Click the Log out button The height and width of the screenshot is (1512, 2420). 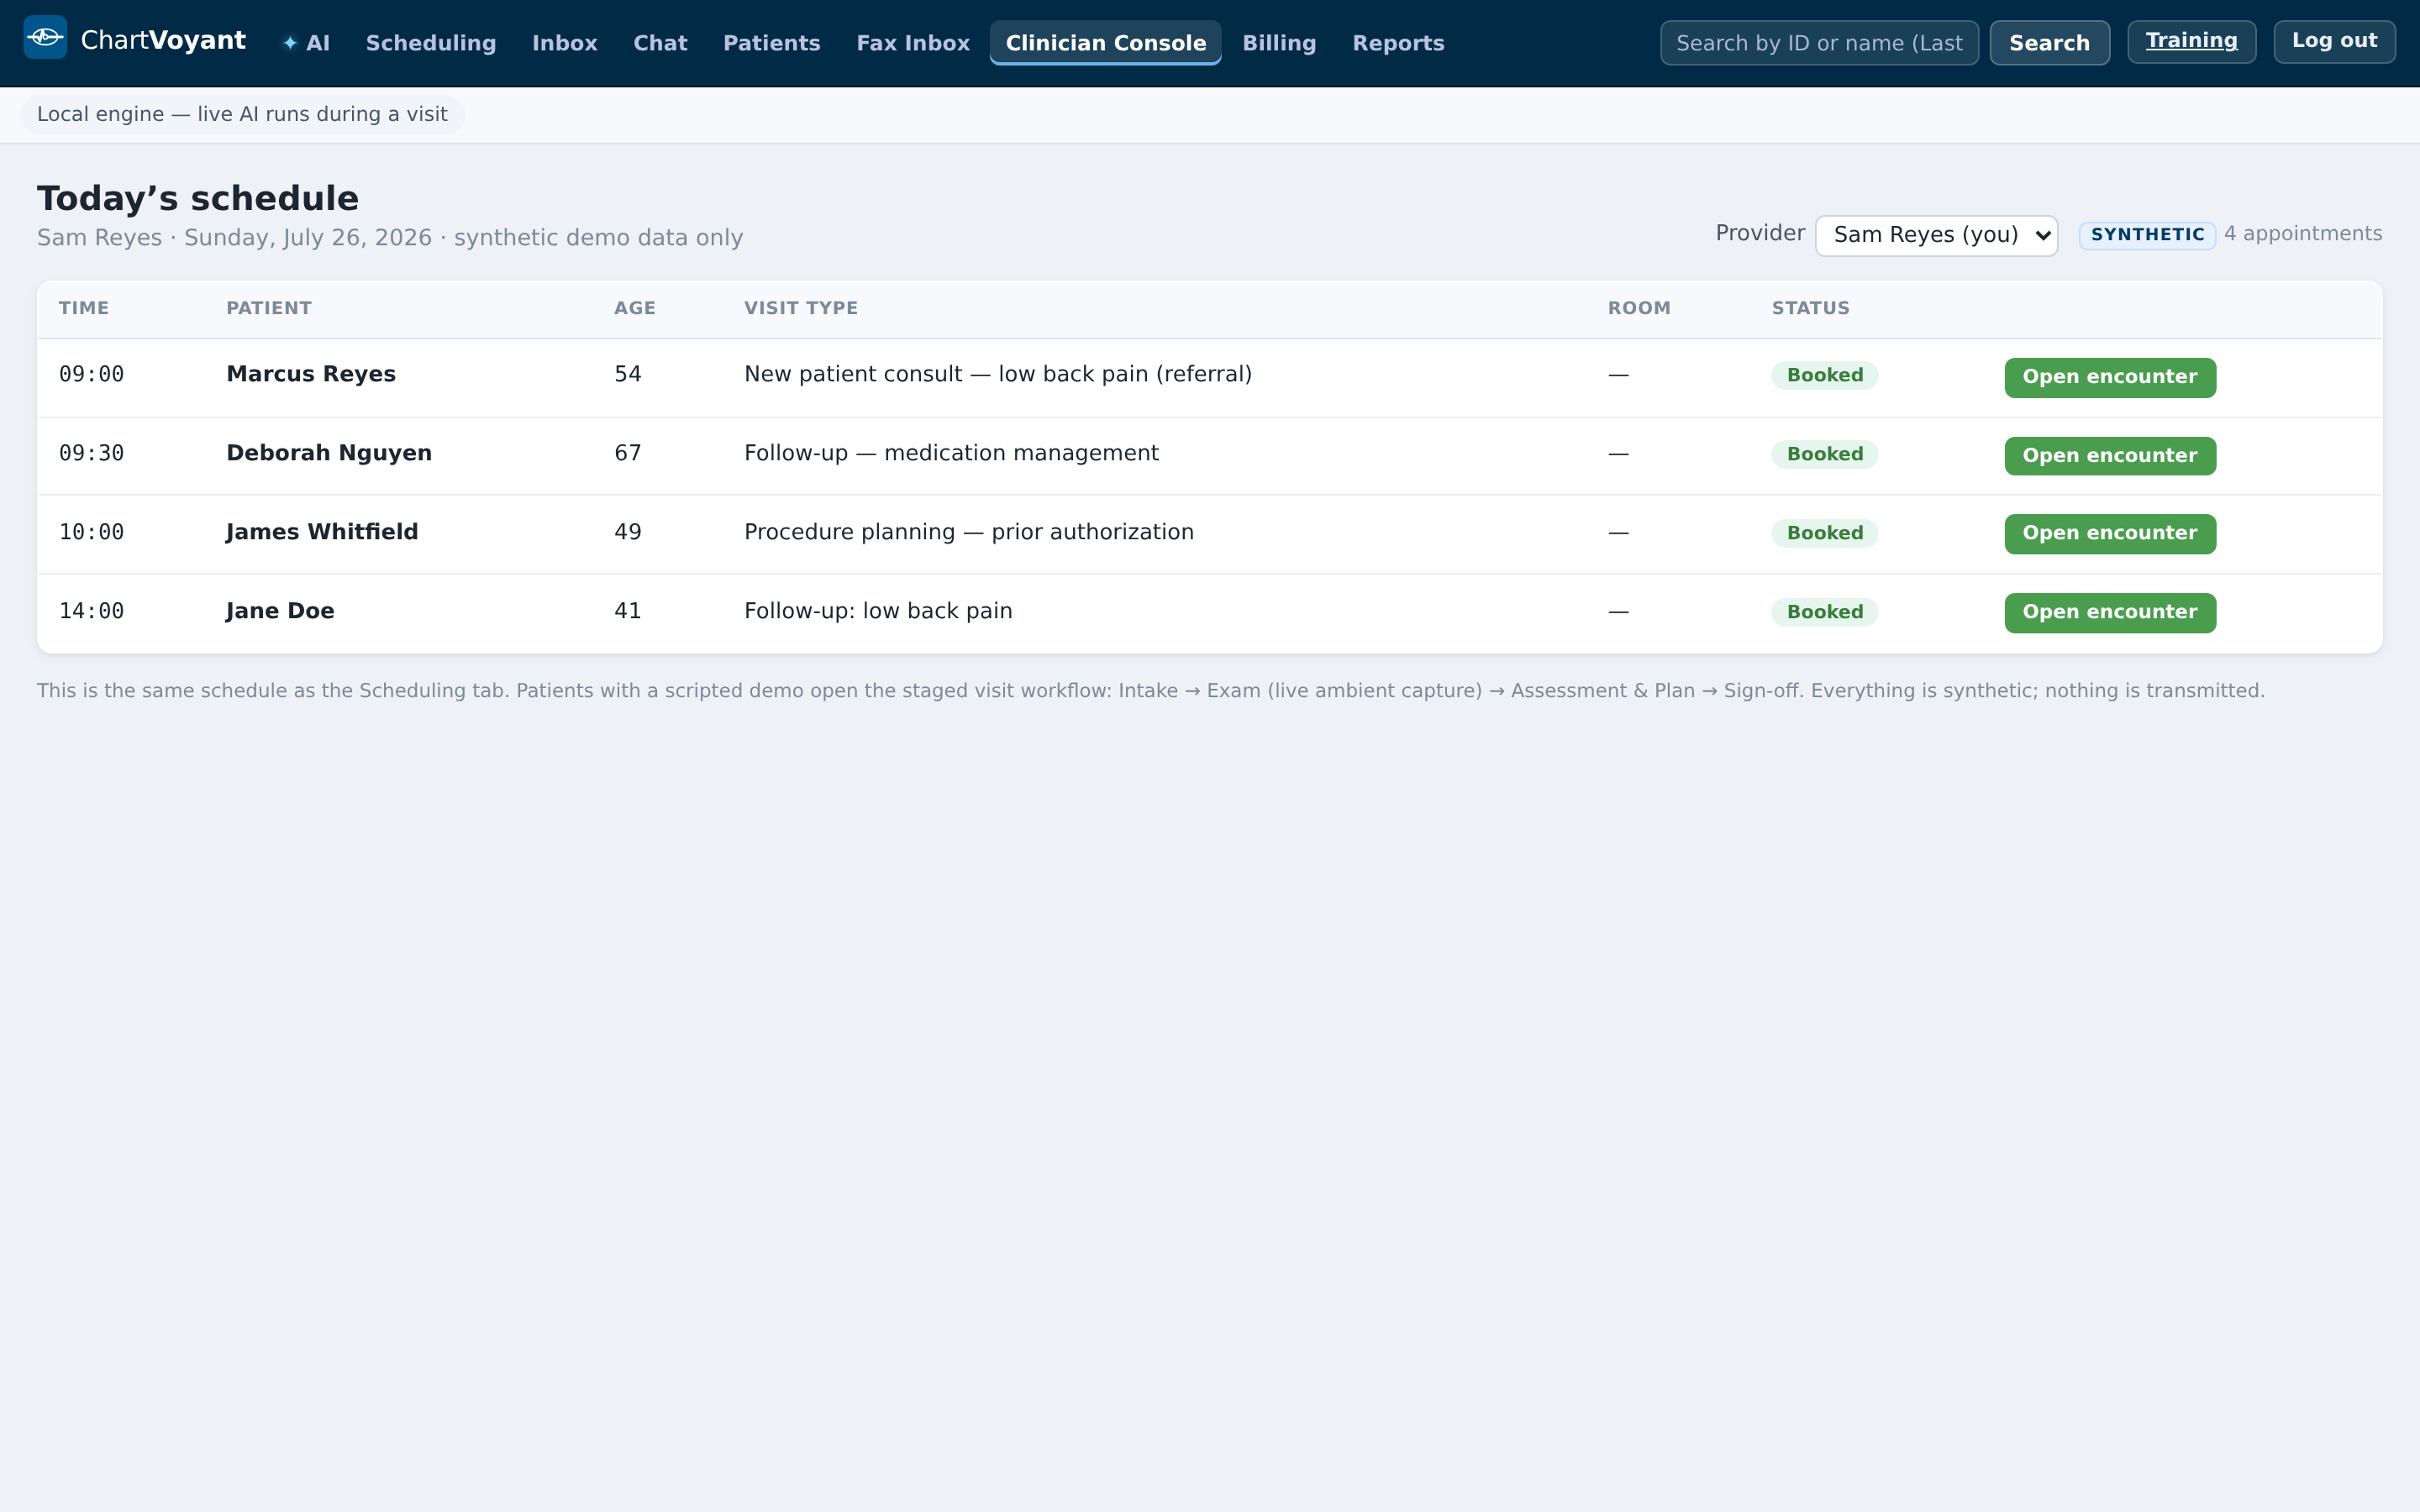[x=2334, y=41]
